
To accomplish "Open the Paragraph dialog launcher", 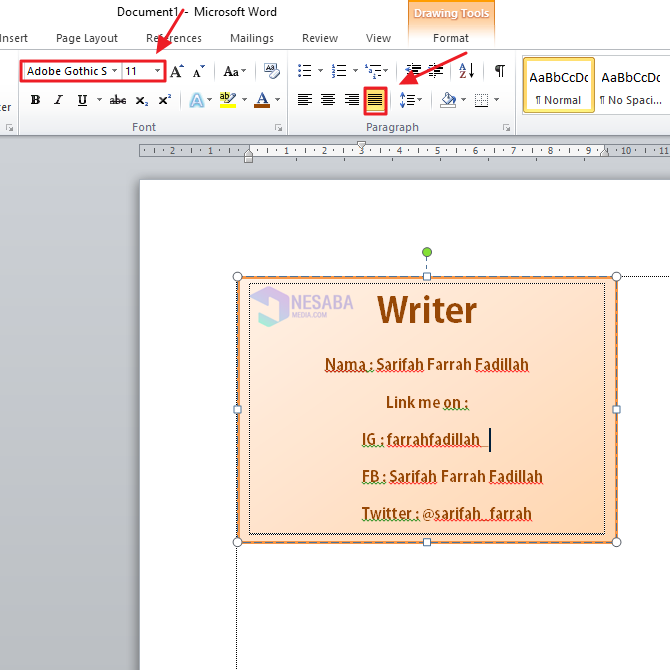I will click(x=506, y=127).
